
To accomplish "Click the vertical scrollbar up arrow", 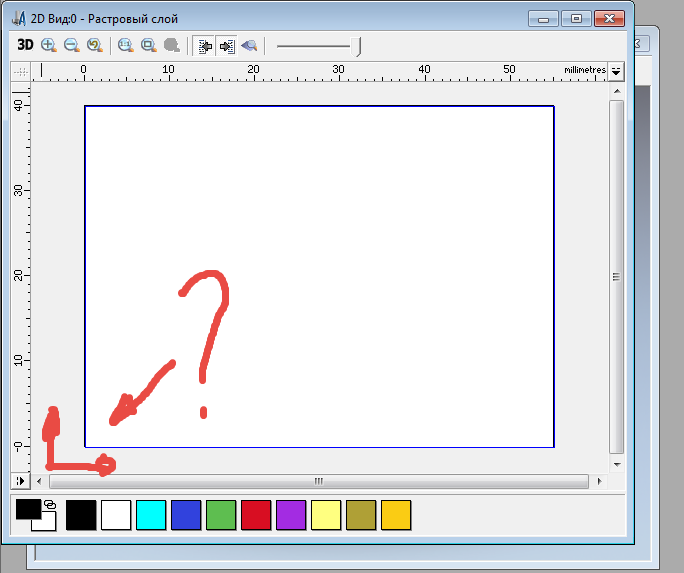I will pyautogui.click(x=617, y=91).
